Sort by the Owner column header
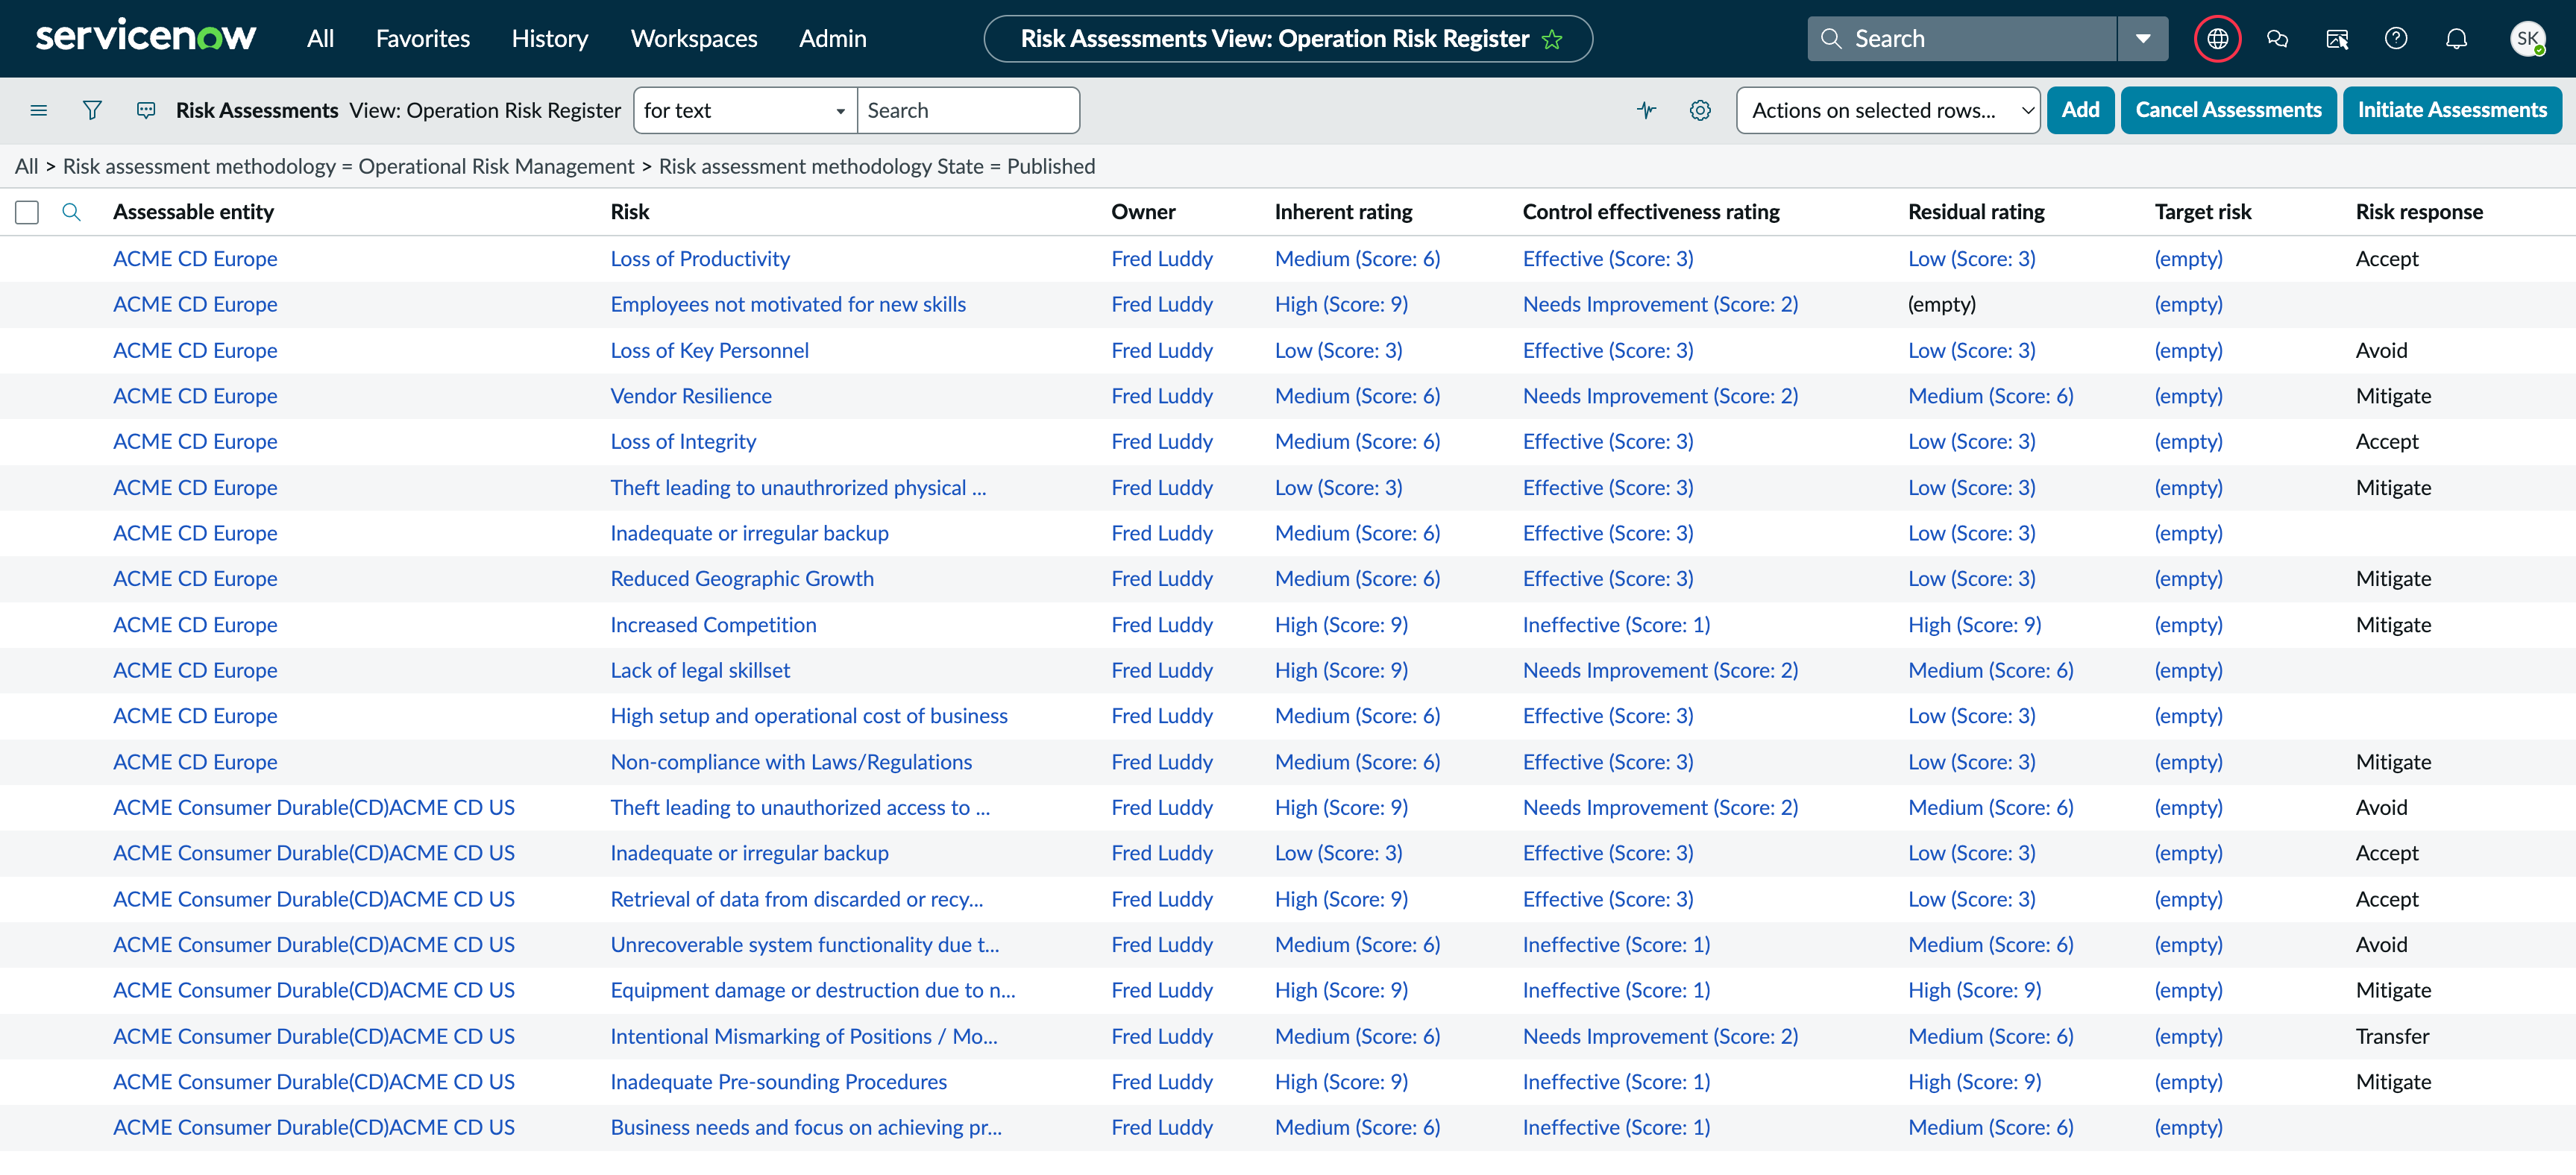2576x1175 pixels. pyautogui.click(x=1143, y=211)
